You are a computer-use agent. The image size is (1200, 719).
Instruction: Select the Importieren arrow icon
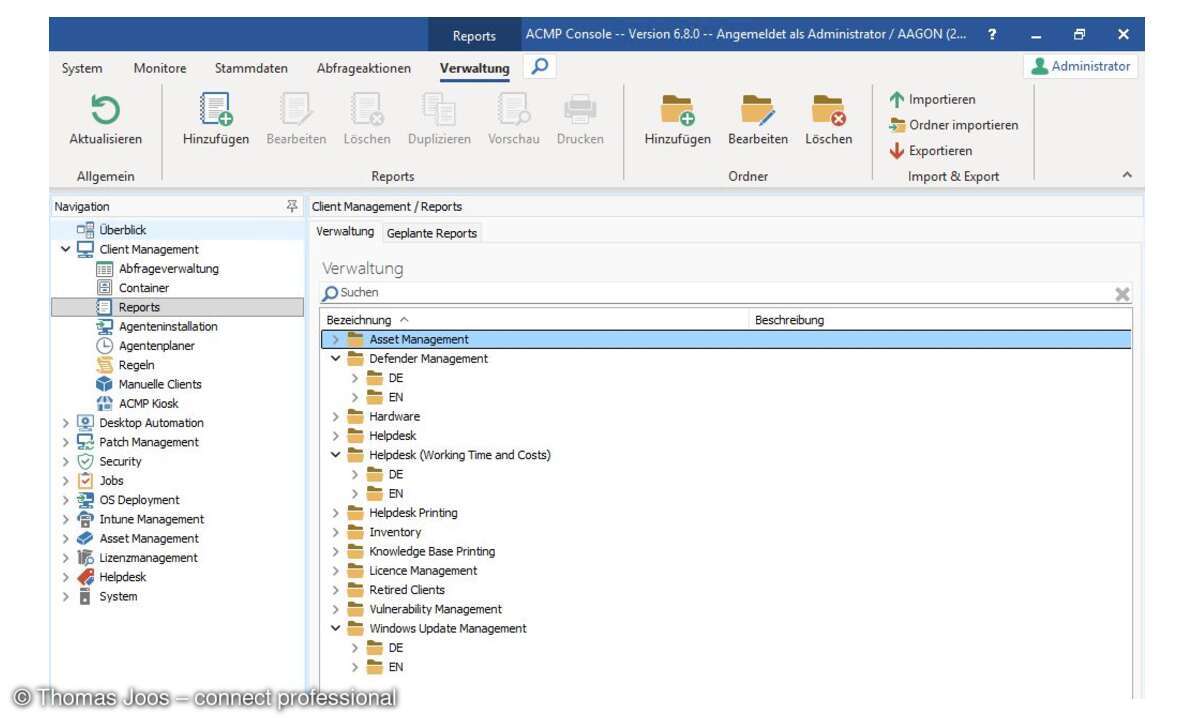point(897,99)
